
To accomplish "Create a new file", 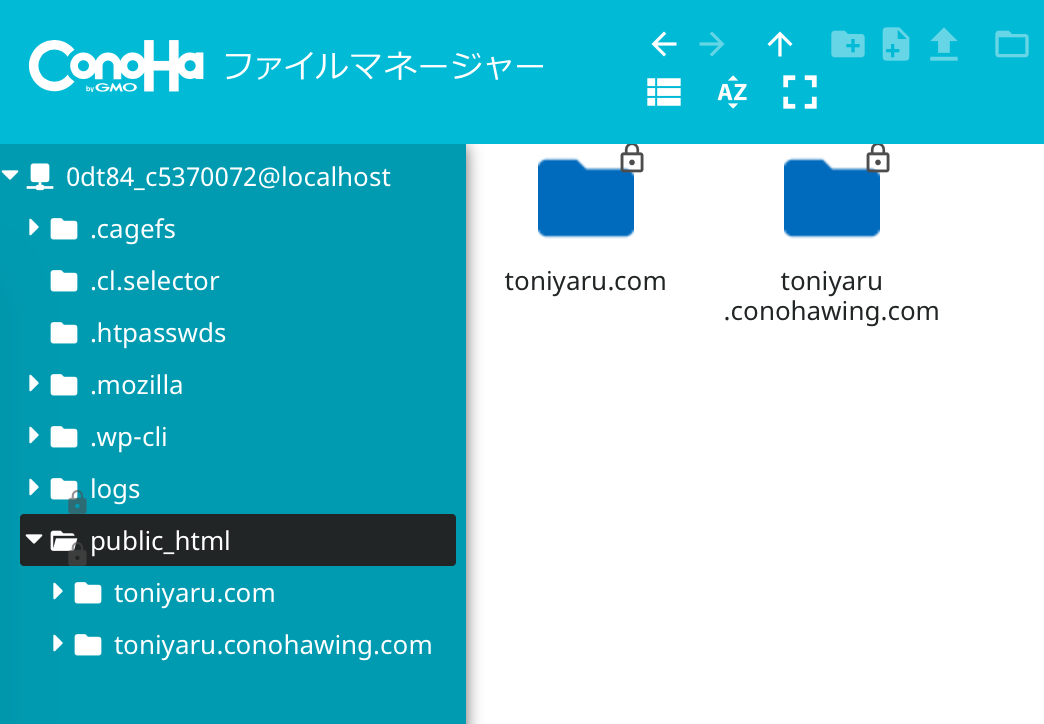I will 896,45.
